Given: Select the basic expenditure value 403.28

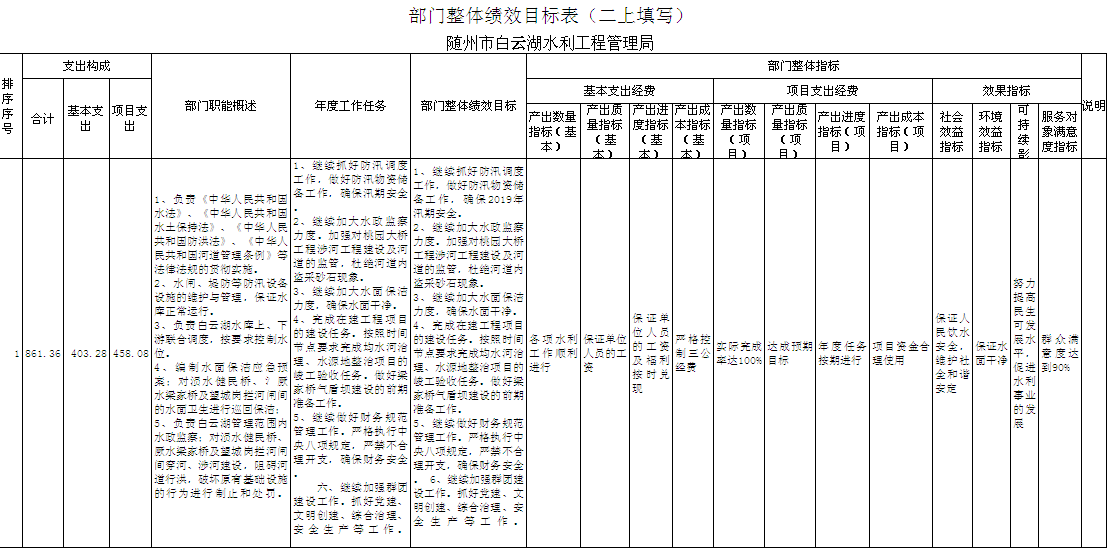Looking at the screenshot, I should tap(86, 353).
